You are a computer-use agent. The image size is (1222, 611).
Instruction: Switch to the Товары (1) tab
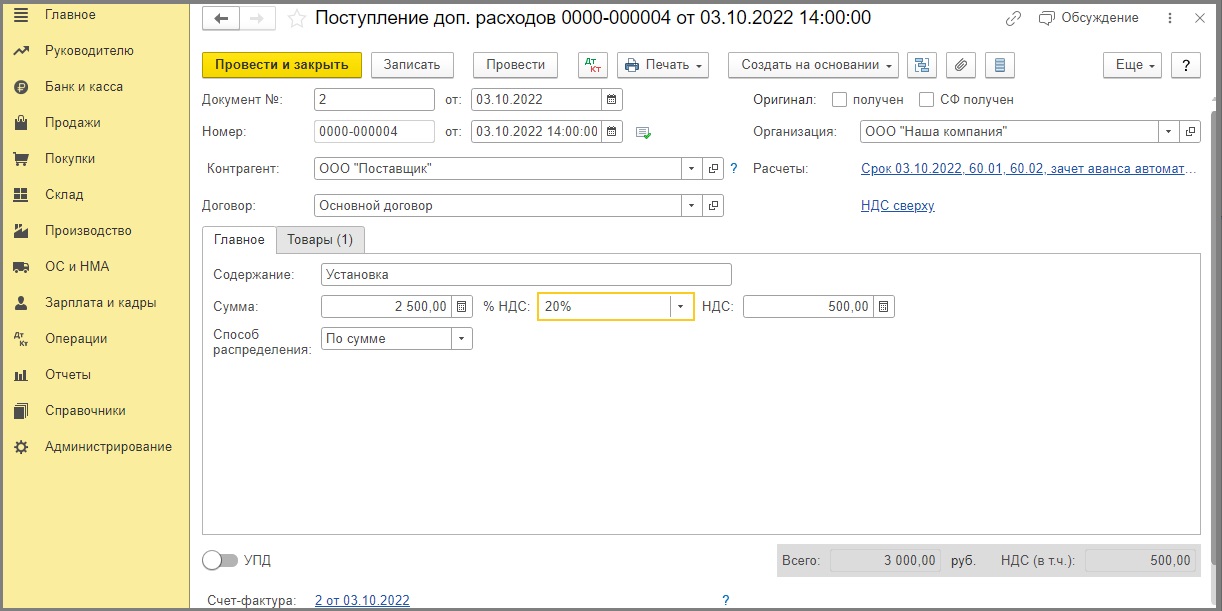(320, 240)
